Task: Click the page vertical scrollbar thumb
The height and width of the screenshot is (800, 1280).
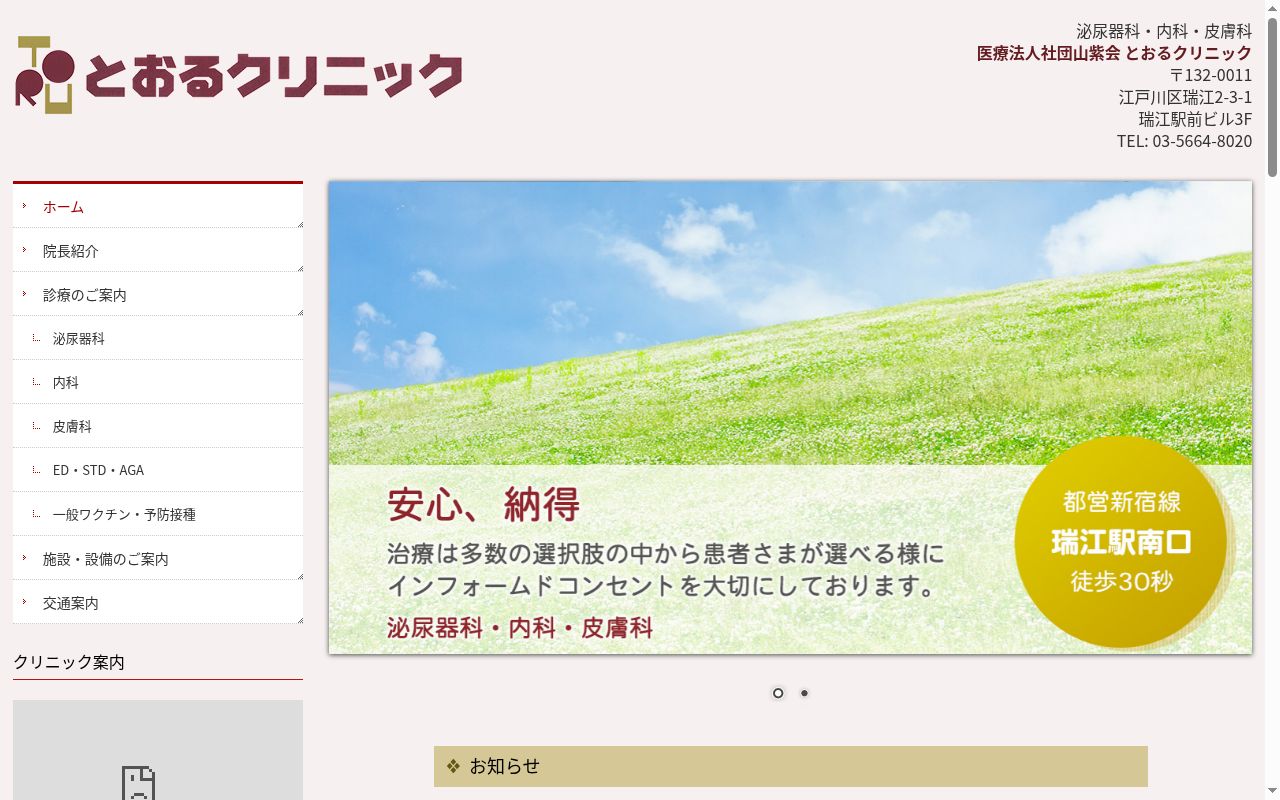Action: pyautogui.click(x=1272, y=97)
